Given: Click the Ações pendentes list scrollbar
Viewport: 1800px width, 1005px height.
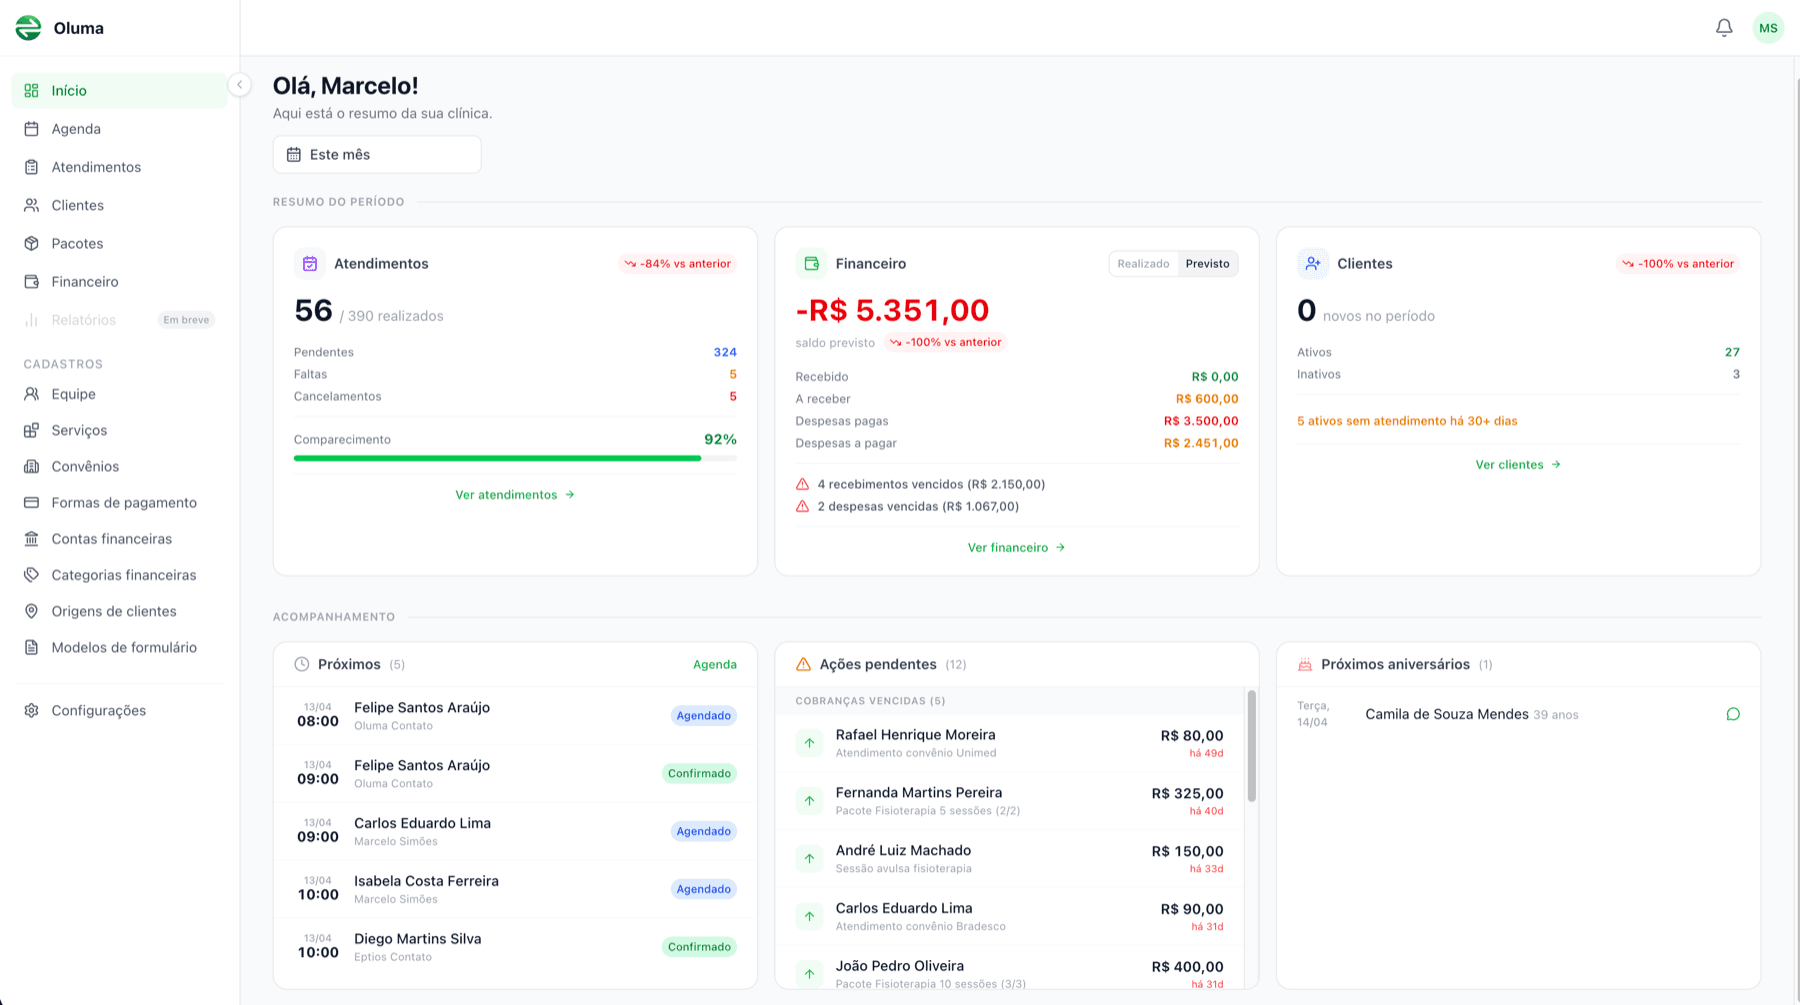Looking at the screenshot, I should coord(1251,745).
